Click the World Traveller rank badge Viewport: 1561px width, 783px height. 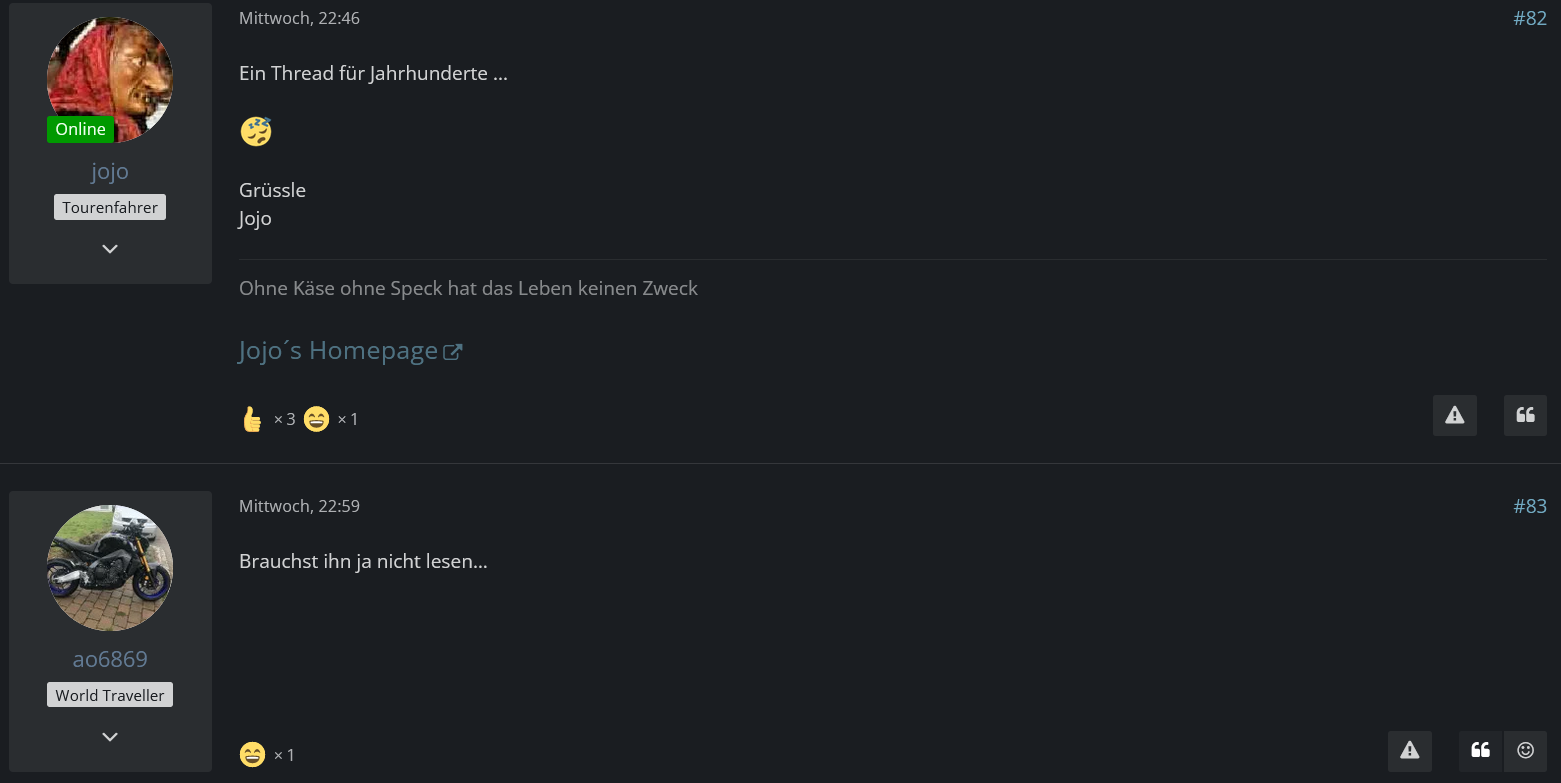[110, 695]
